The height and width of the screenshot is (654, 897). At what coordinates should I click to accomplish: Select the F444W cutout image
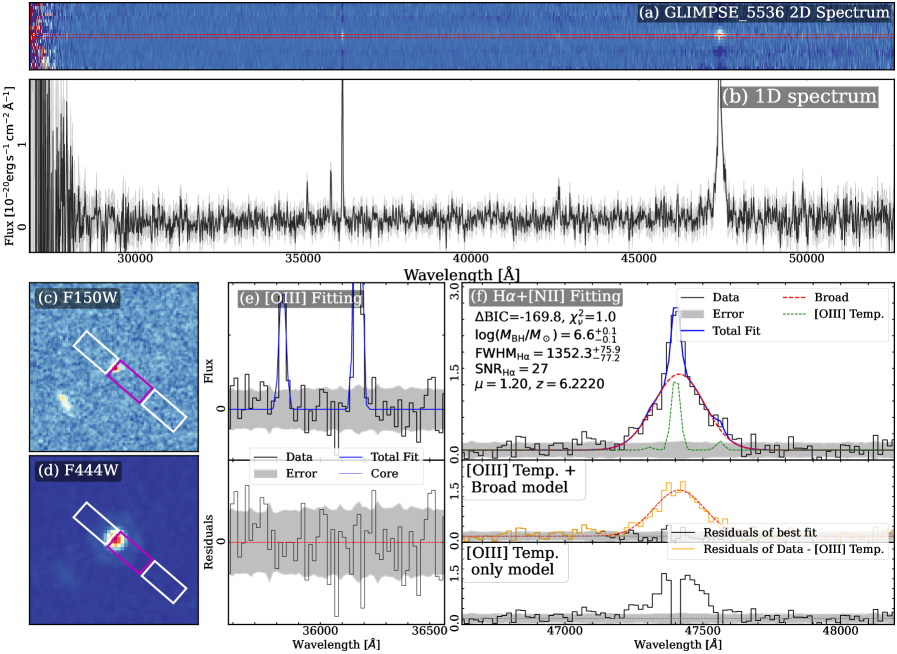click(x=114, y=540)
